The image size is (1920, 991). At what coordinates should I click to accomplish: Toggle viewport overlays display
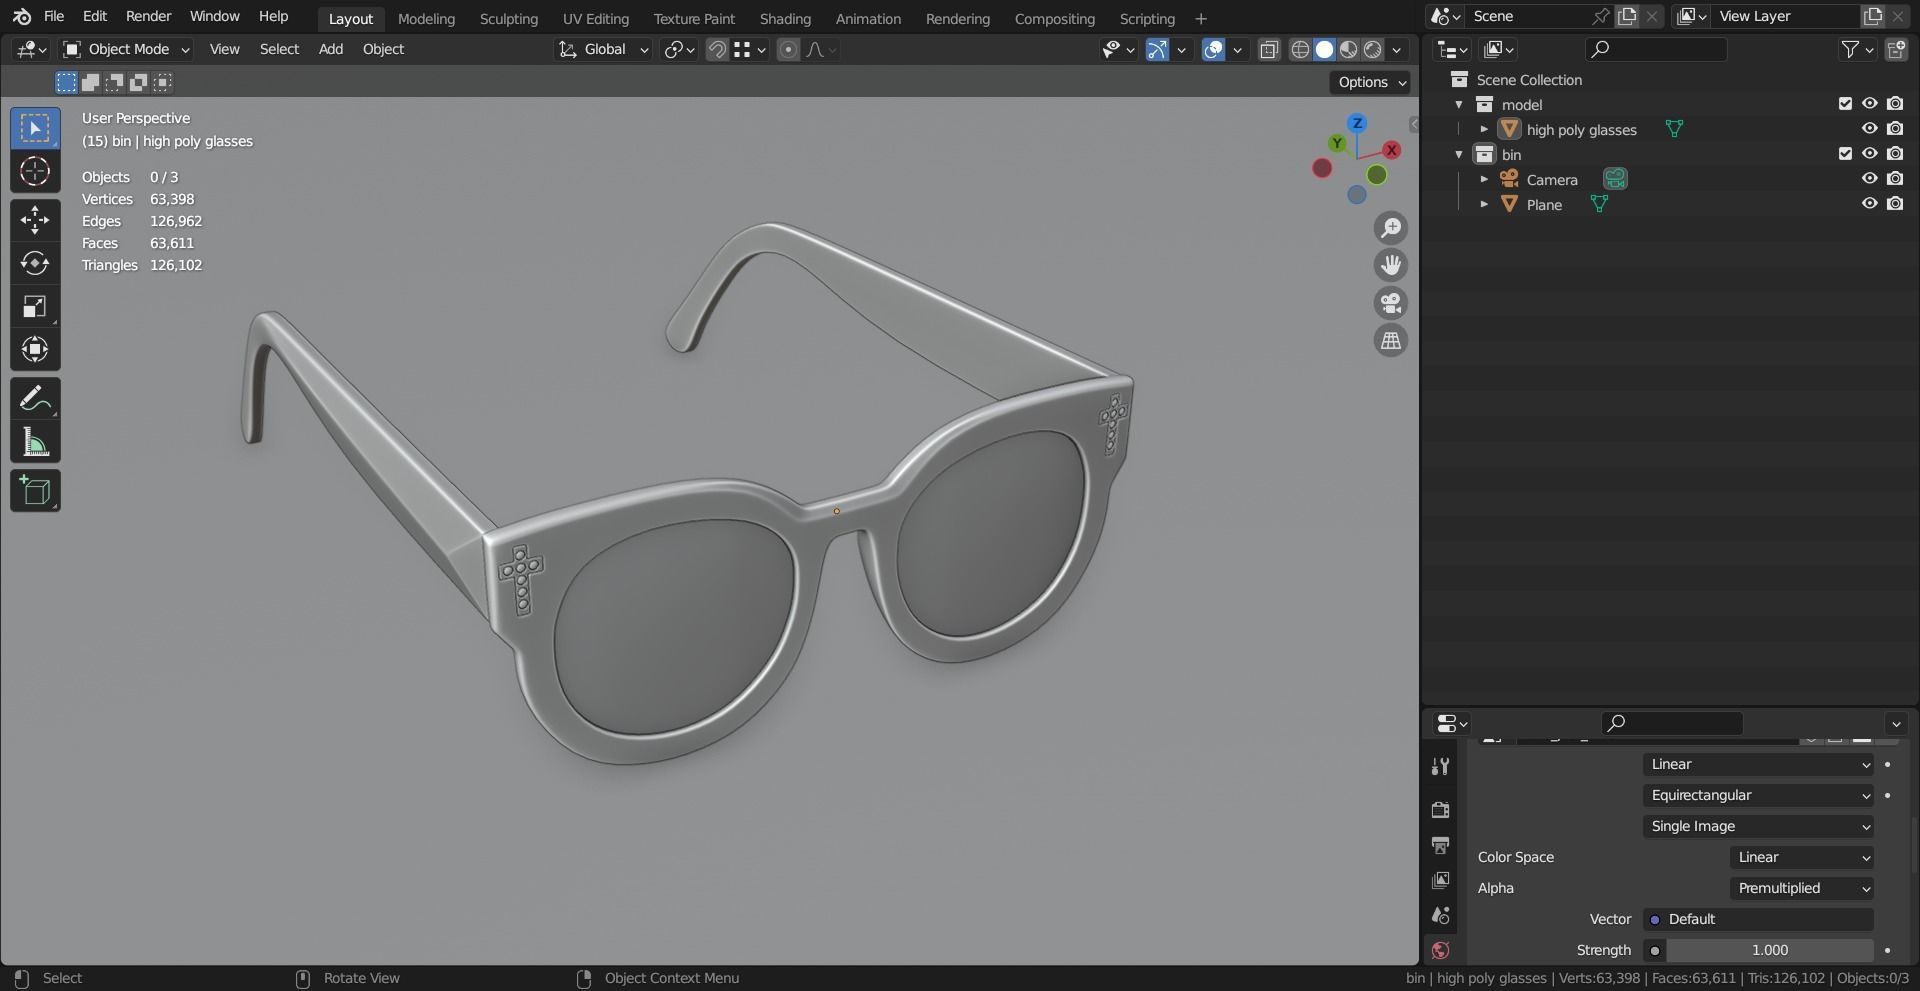click(1213, 49)
